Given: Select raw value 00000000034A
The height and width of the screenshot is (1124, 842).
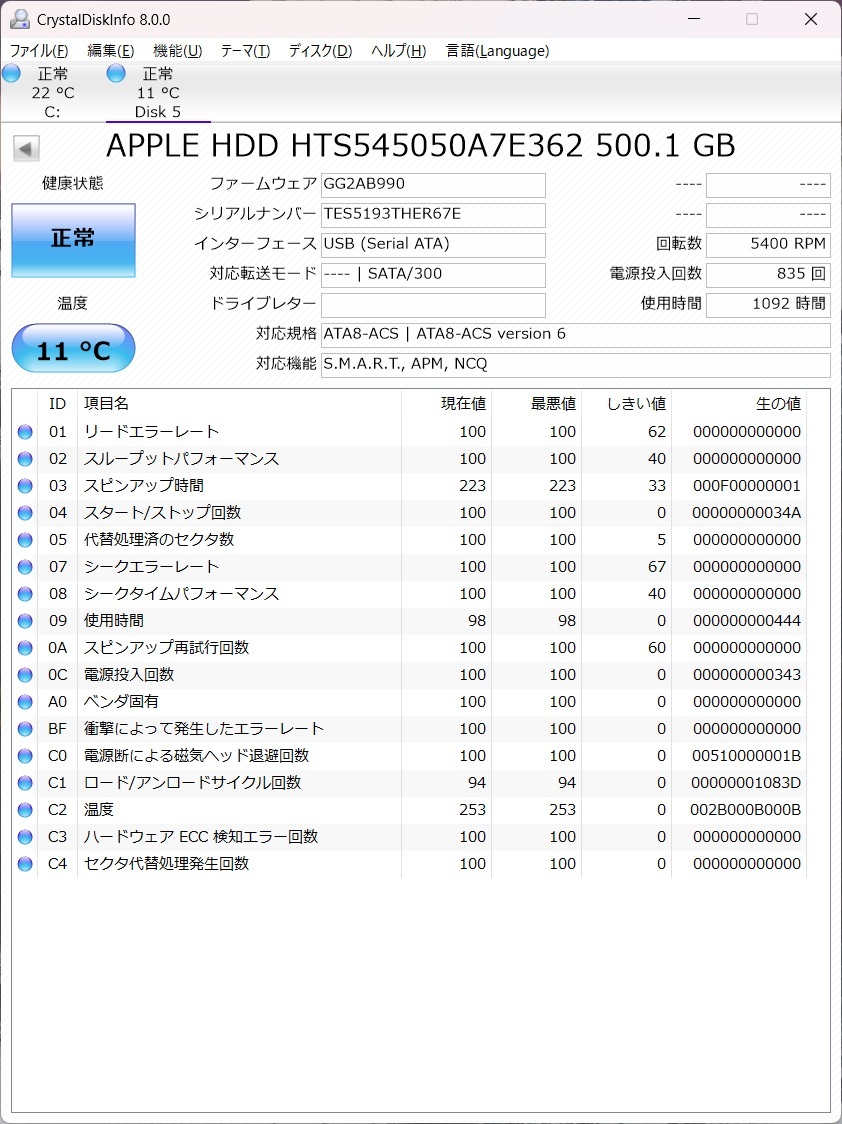Looking at the screenshot, I should click(x=747, y=513).
